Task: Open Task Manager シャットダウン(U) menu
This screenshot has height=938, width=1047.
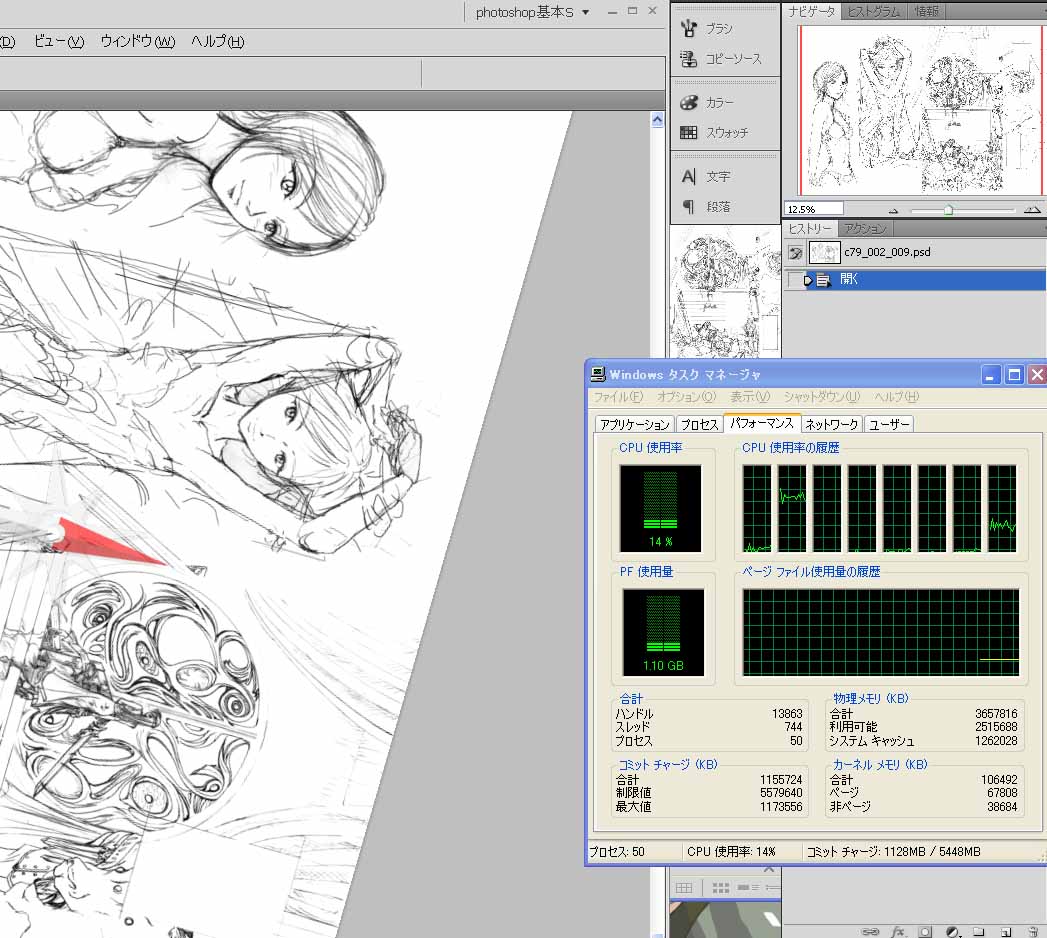Action: [x=822, y=397]
